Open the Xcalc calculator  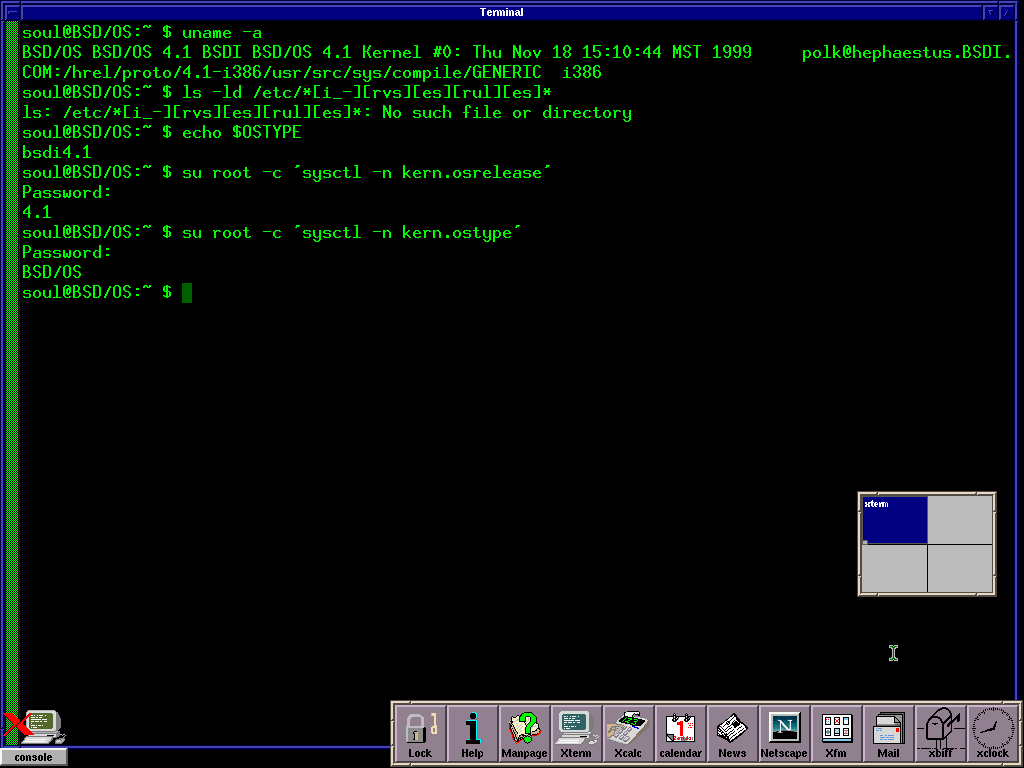point(628,734)
